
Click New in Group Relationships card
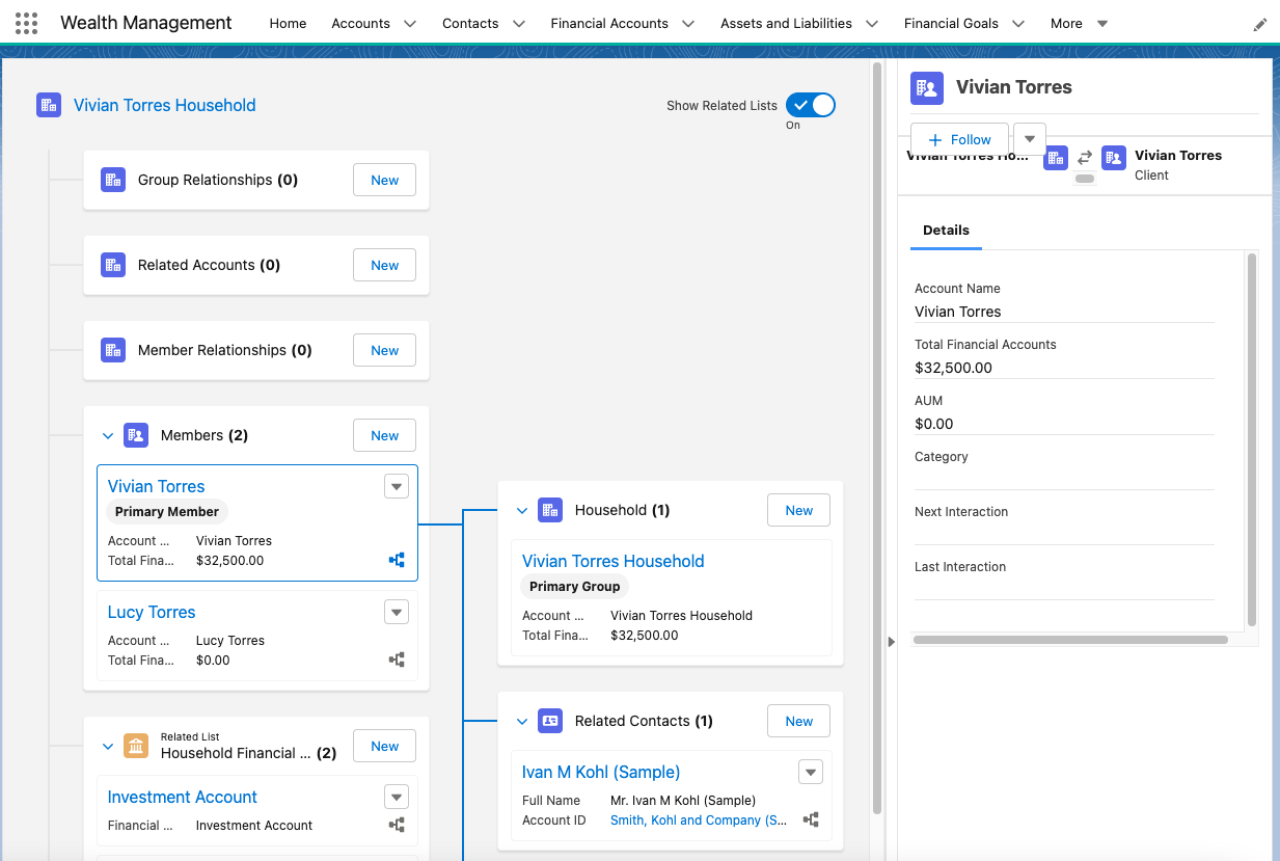(x=385, y=180)
